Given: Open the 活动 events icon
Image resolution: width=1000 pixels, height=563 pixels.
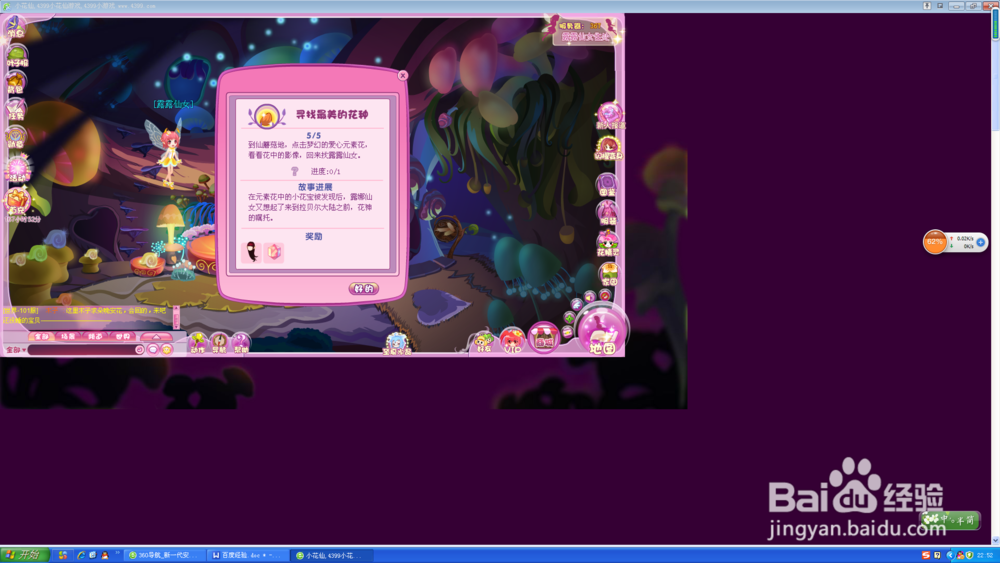Looking at the screenshot, I should click(x=17, y=168).
